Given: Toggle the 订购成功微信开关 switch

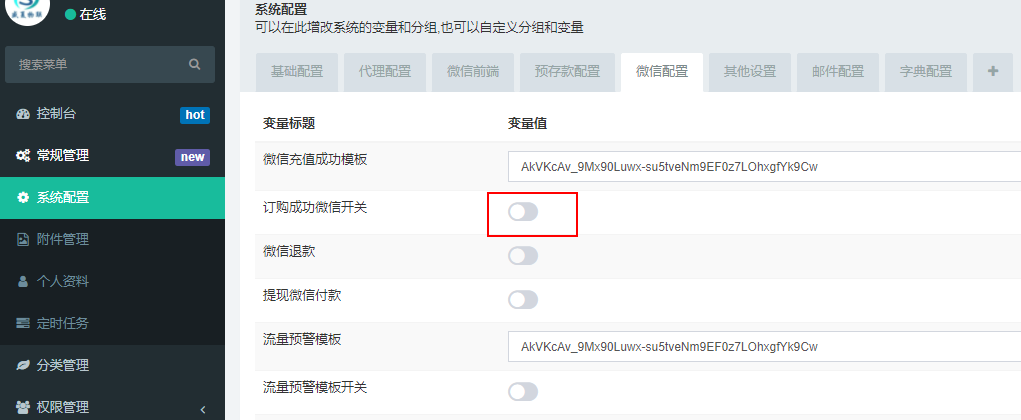Looking at the screenshot, I should [x=523, y=212].
